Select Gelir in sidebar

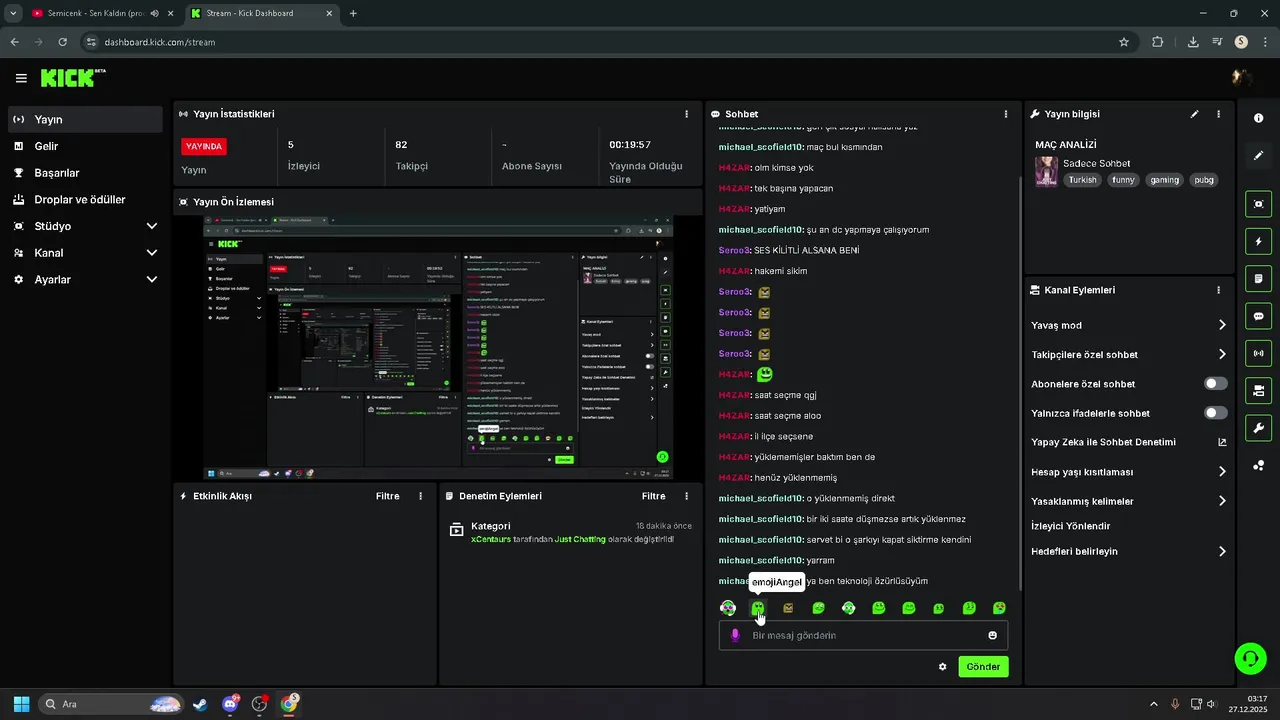pos(85,146)
